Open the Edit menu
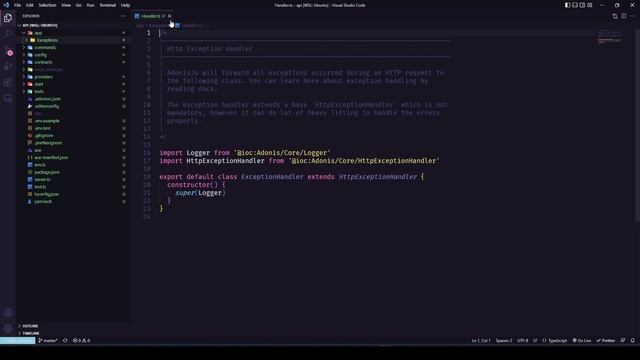The height and width of the screenshot is (360, 640). pyautogui.click(x=30, y=5)
